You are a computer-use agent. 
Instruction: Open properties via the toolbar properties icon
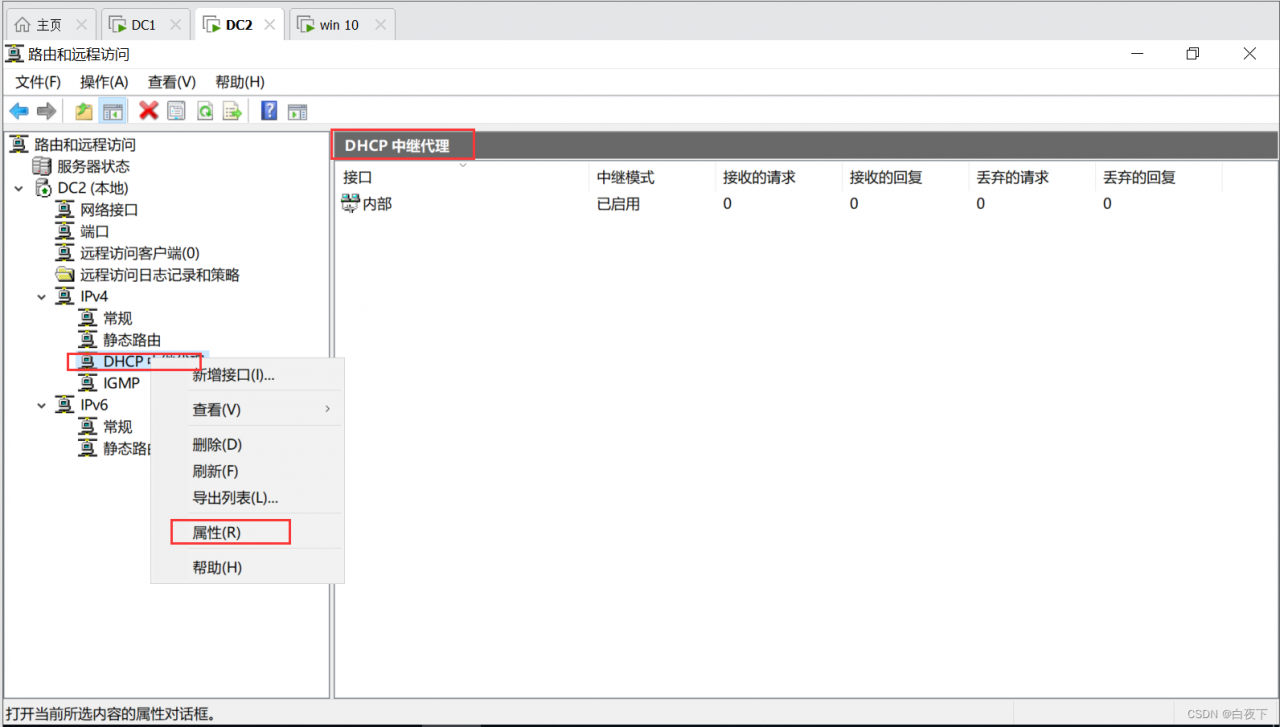pos(177,111)
